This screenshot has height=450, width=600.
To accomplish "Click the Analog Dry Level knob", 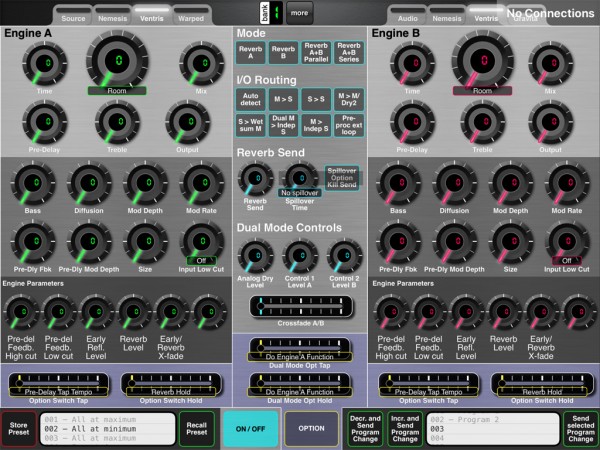I will click(x=256, y=256).
